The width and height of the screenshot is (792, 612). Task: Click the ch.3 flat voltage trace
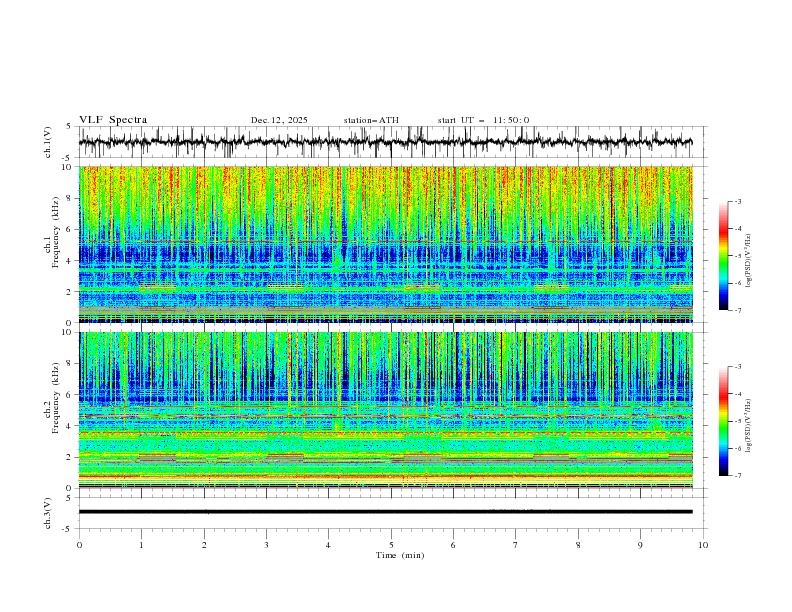pos(386,512)
